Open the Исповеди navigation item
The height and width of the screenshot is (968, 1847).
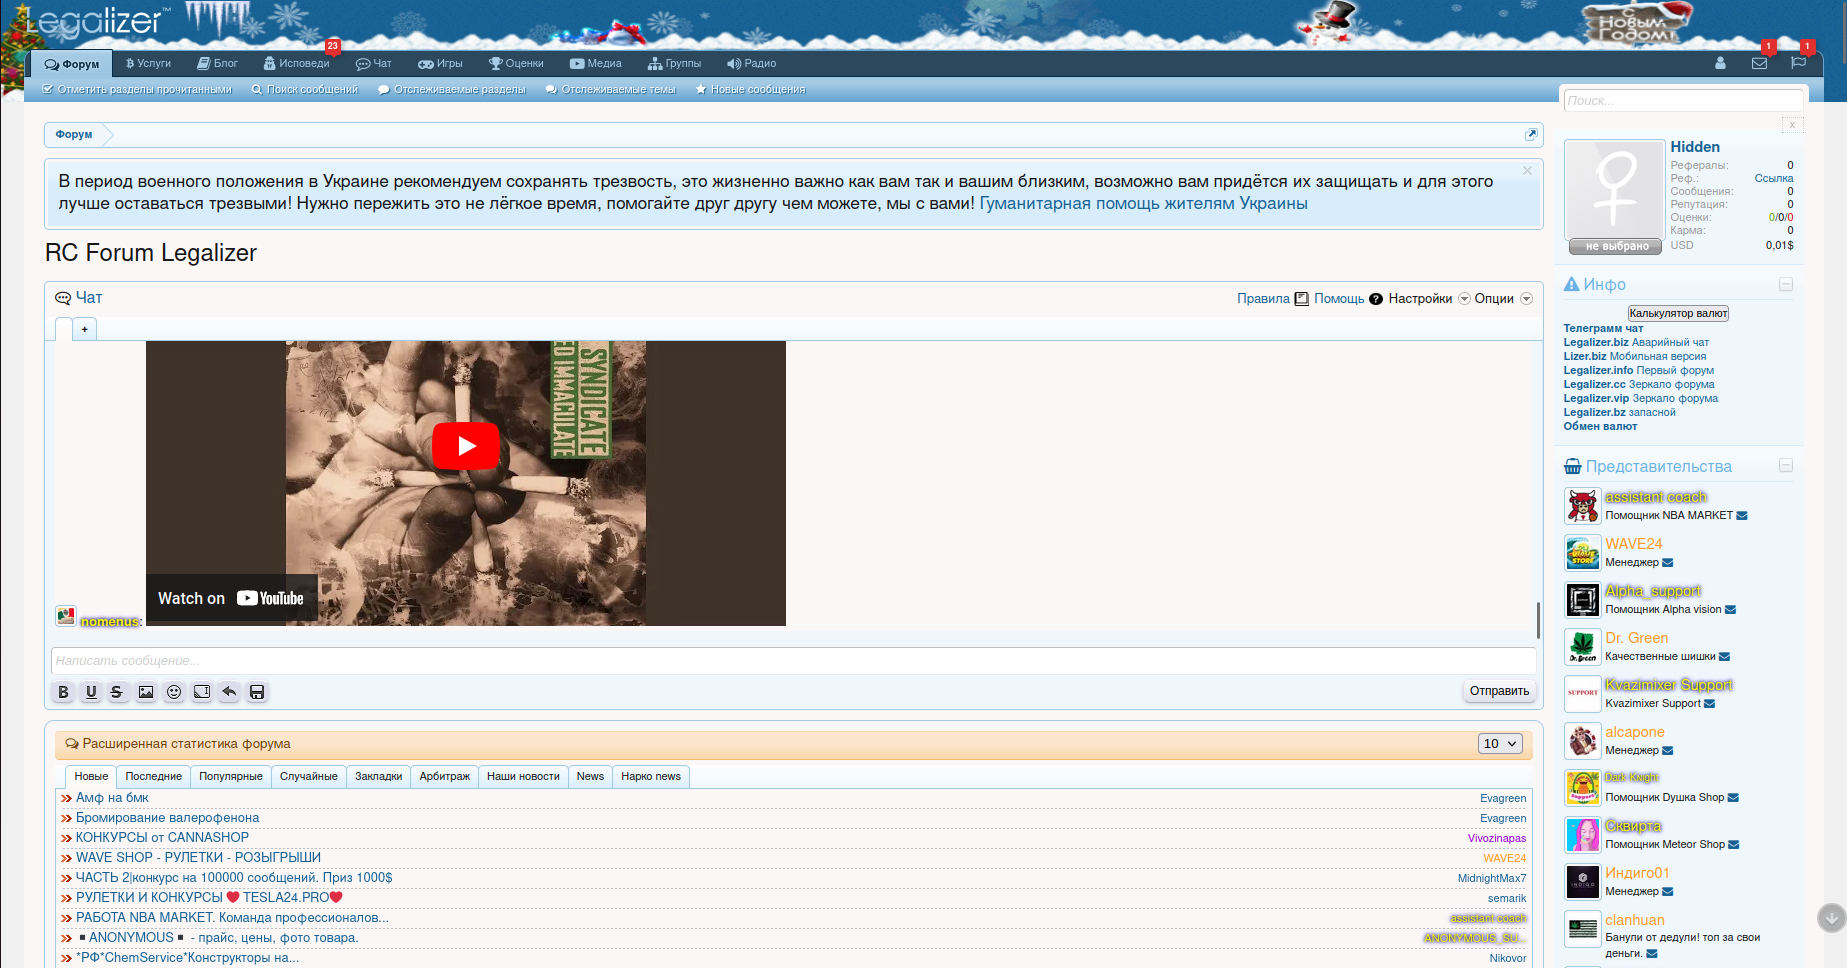click(x=296, y=63)
